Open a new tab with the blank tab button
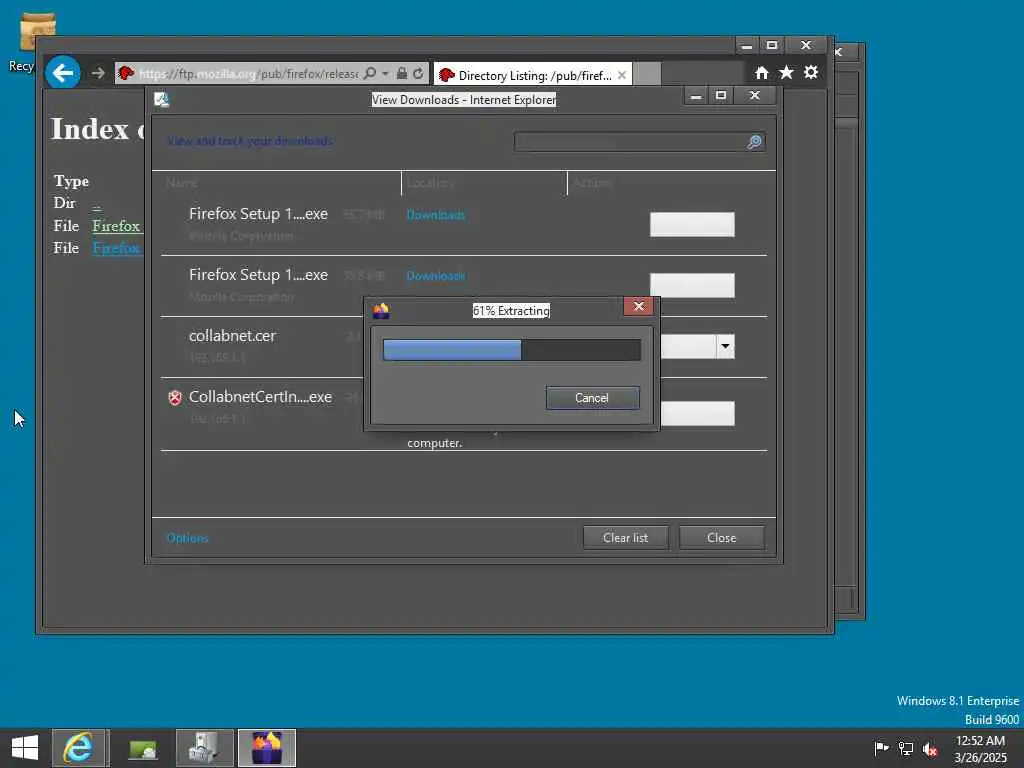This screenshot has height=768, width=1024. [647, 74]
